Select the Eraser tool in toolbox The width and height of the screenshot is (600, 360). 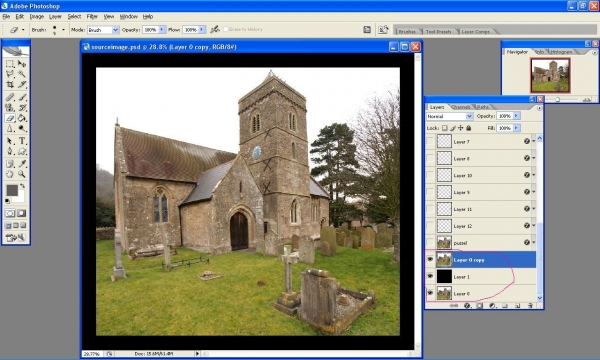coord(10,118)
